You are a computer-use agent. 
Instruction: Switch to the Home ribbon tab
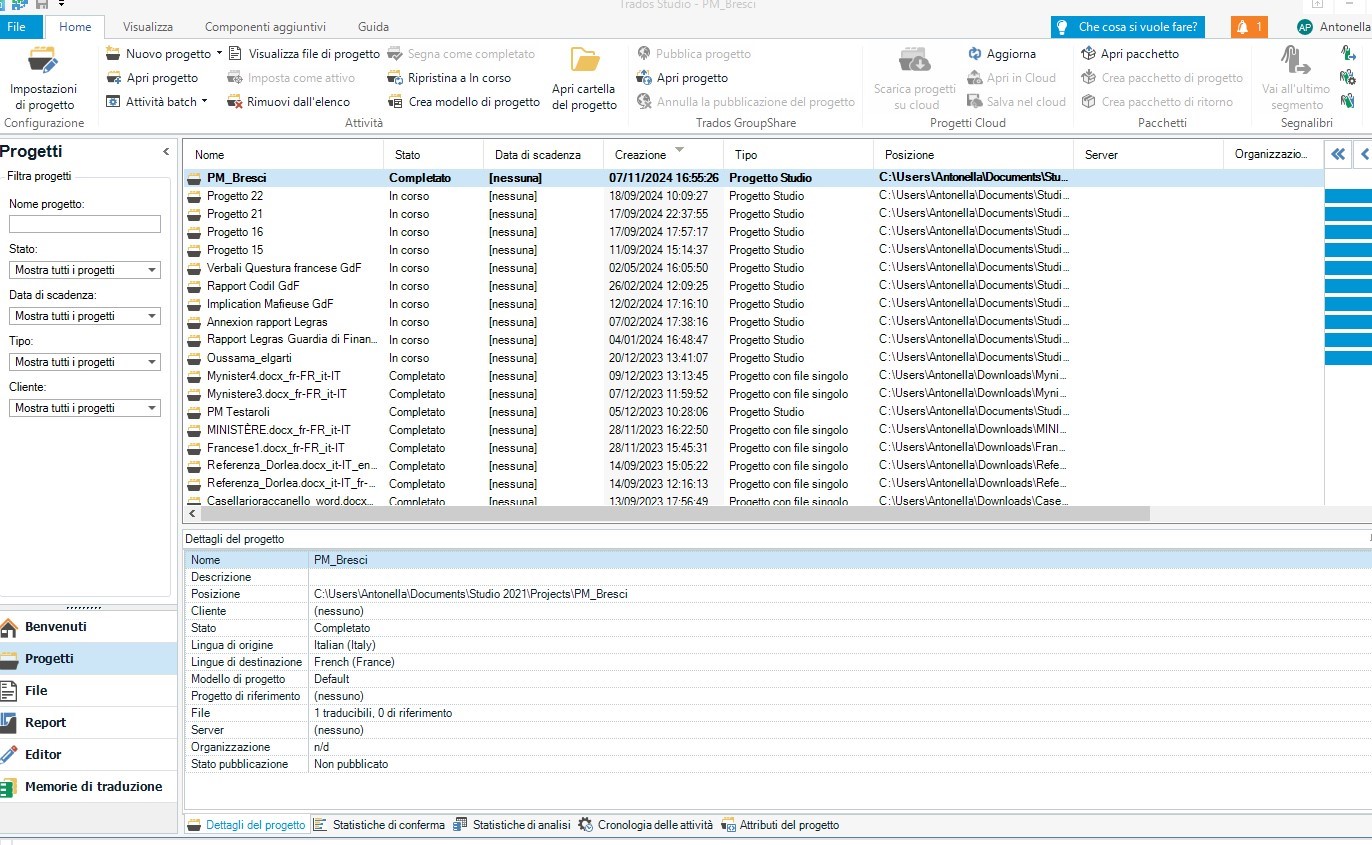point(75,27)
